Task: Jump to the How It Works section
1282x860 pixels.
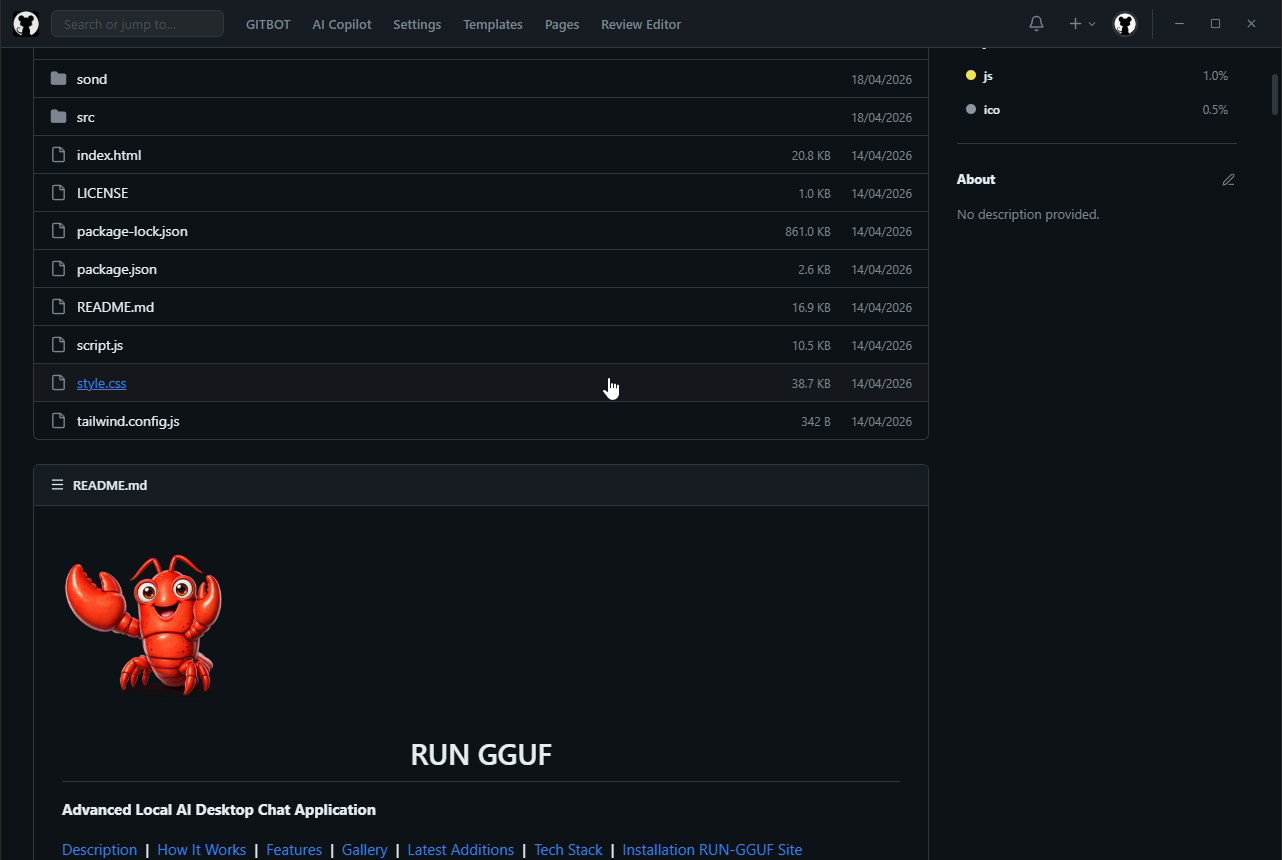Action: (x=201, y=849)
